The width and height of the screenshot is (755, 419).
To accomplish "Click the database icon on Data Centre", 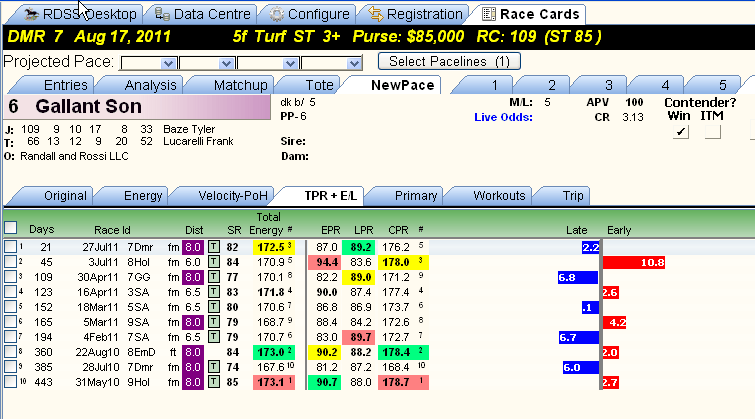I will coord(162,15).
